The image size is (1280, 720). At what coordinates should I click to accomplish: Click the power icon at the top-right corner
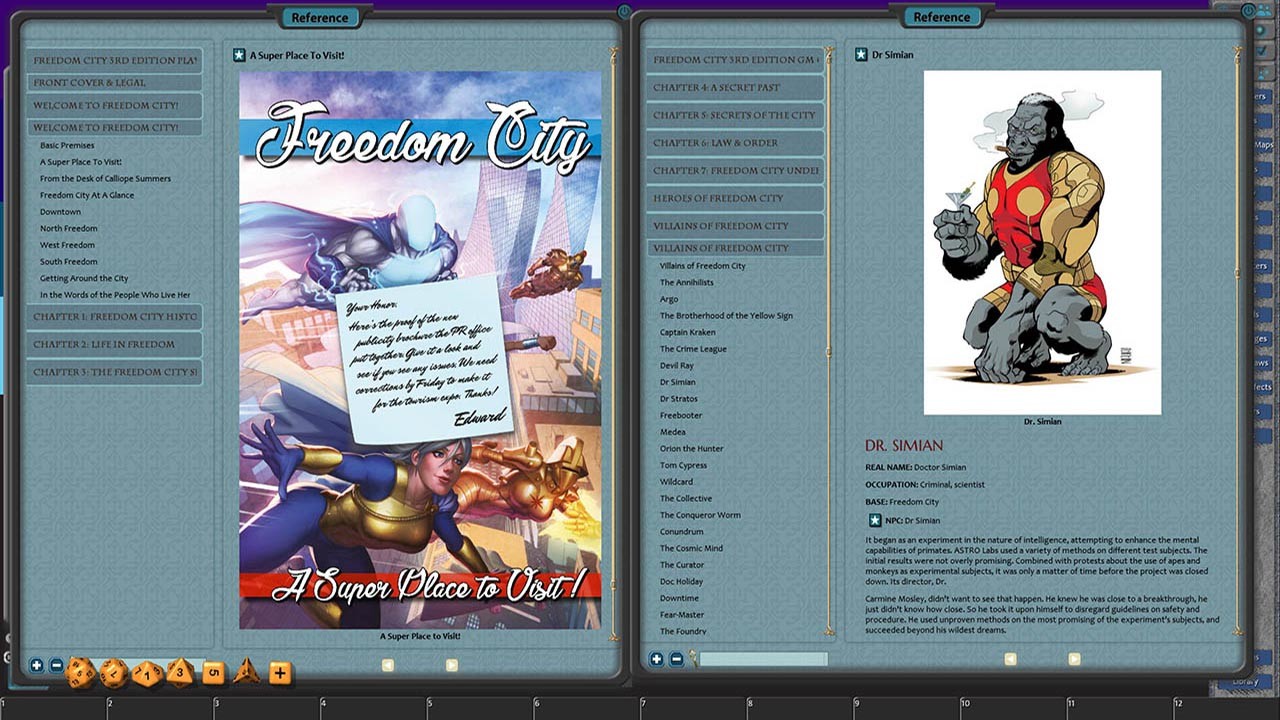click(1249, 10)
